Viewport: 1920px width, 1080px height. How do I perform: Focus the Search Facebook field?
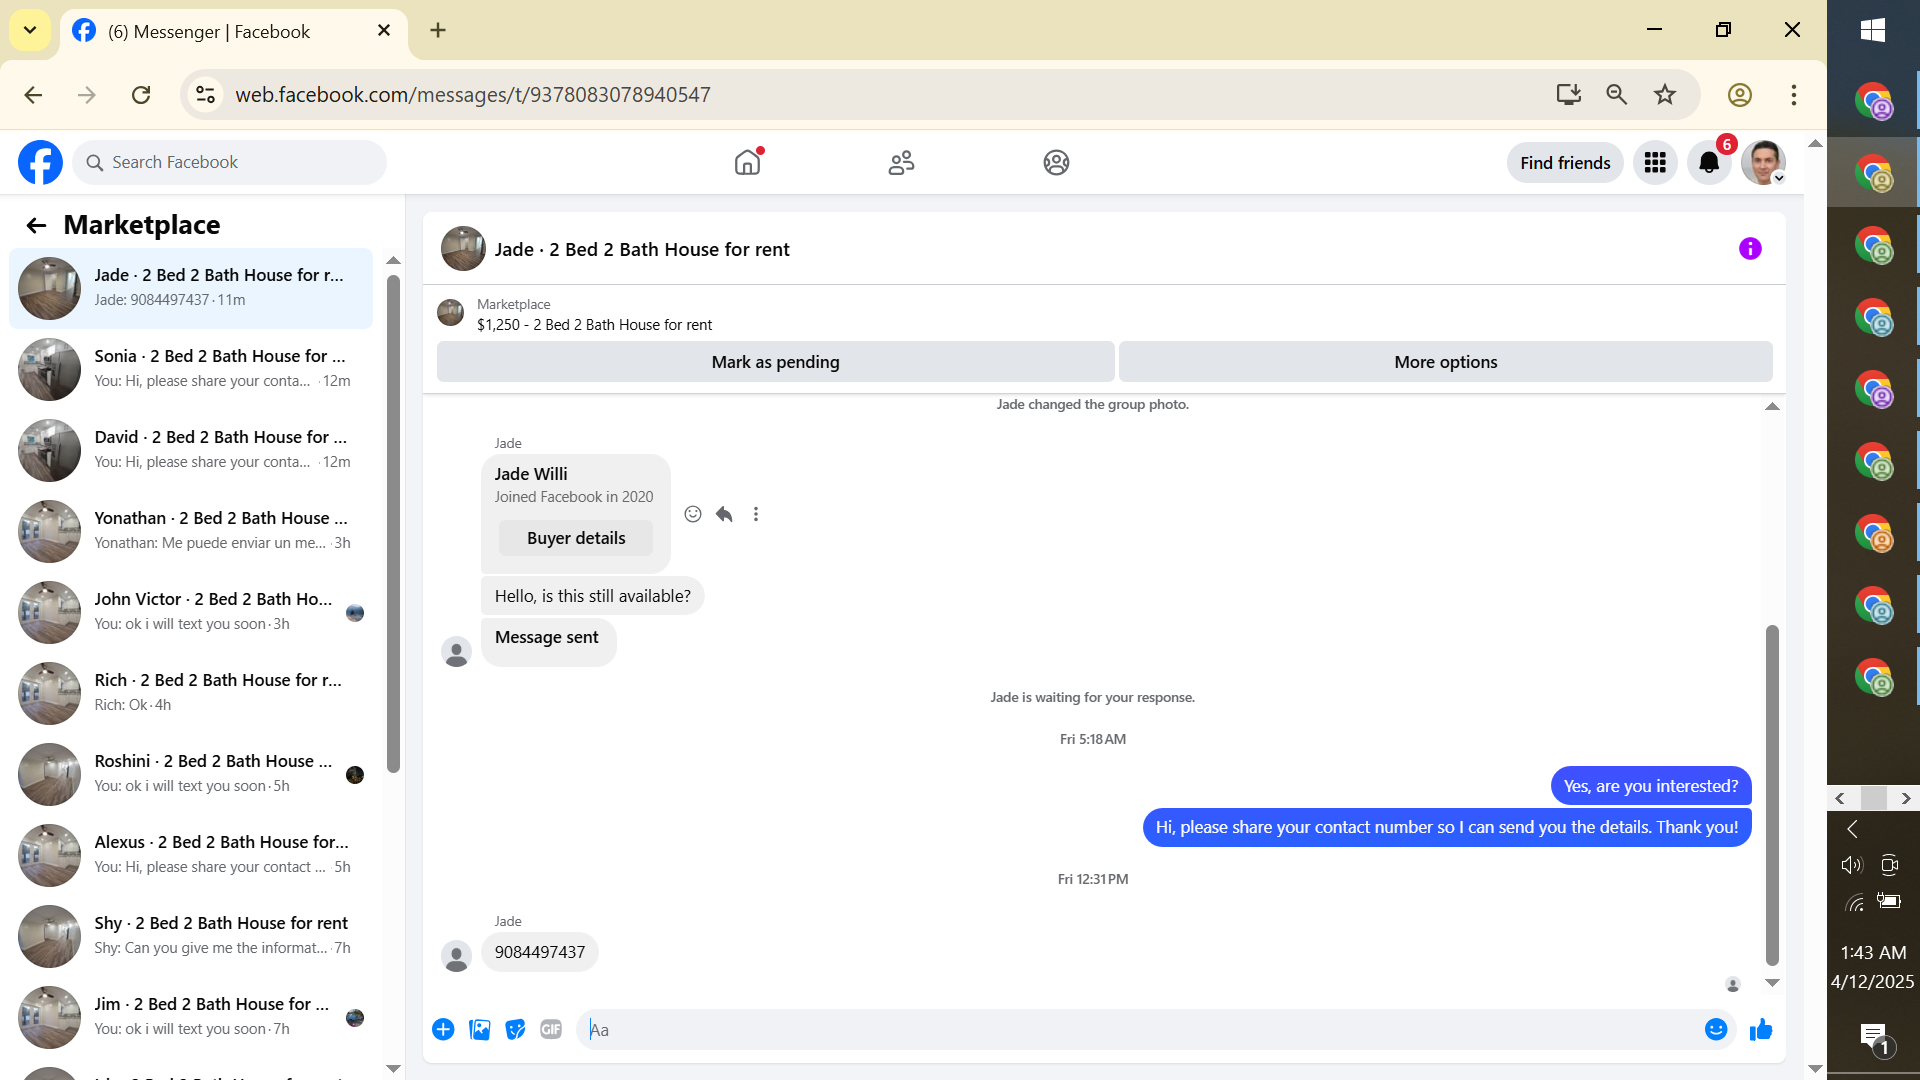pyautogui.click(x=230, y=162)
